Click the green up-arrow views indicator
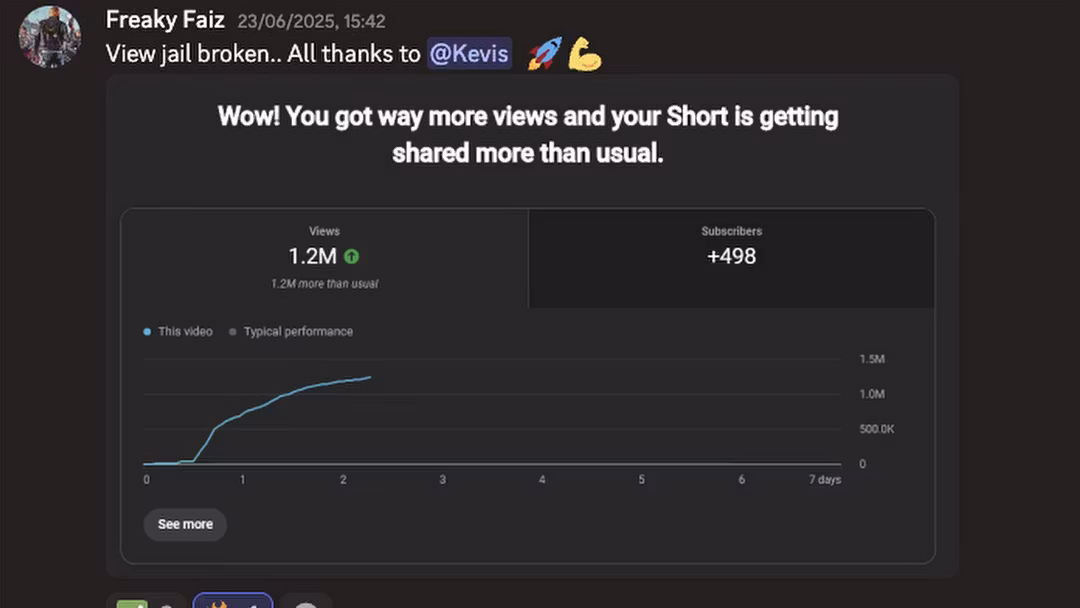The height and width of the screenshot is (608, 1080). coord(351,257)
